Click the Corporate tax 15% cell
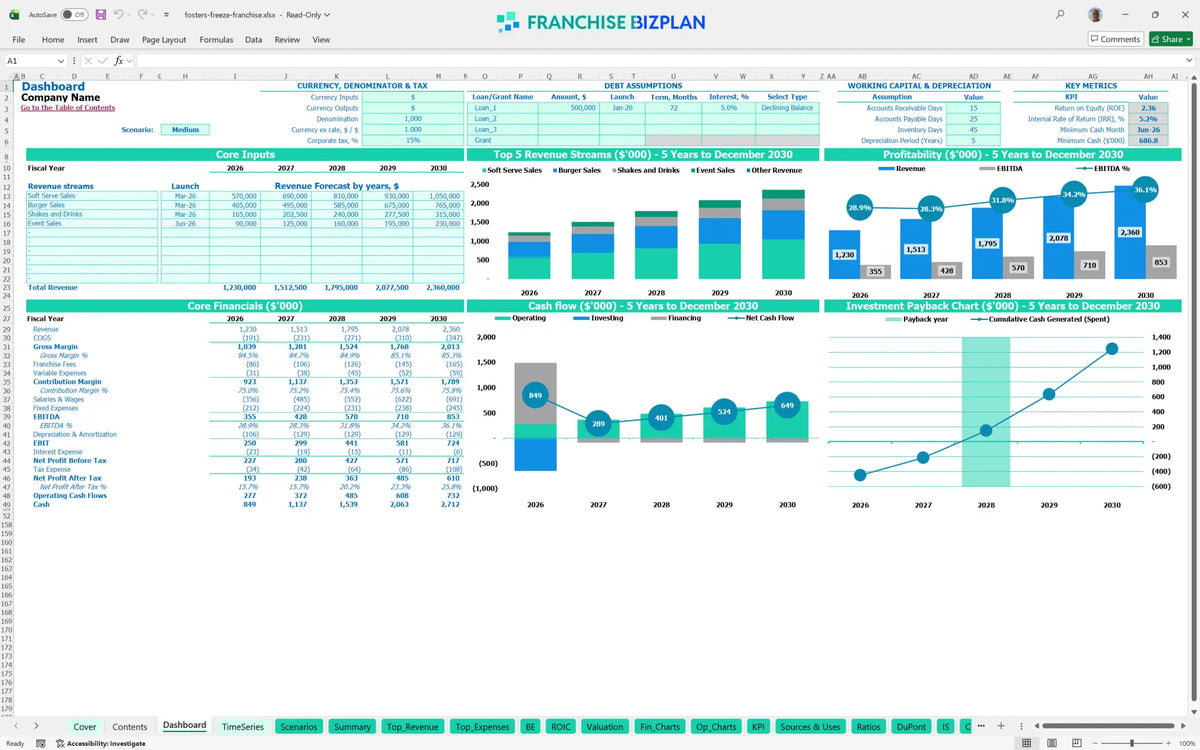 [x=412, y=141]
